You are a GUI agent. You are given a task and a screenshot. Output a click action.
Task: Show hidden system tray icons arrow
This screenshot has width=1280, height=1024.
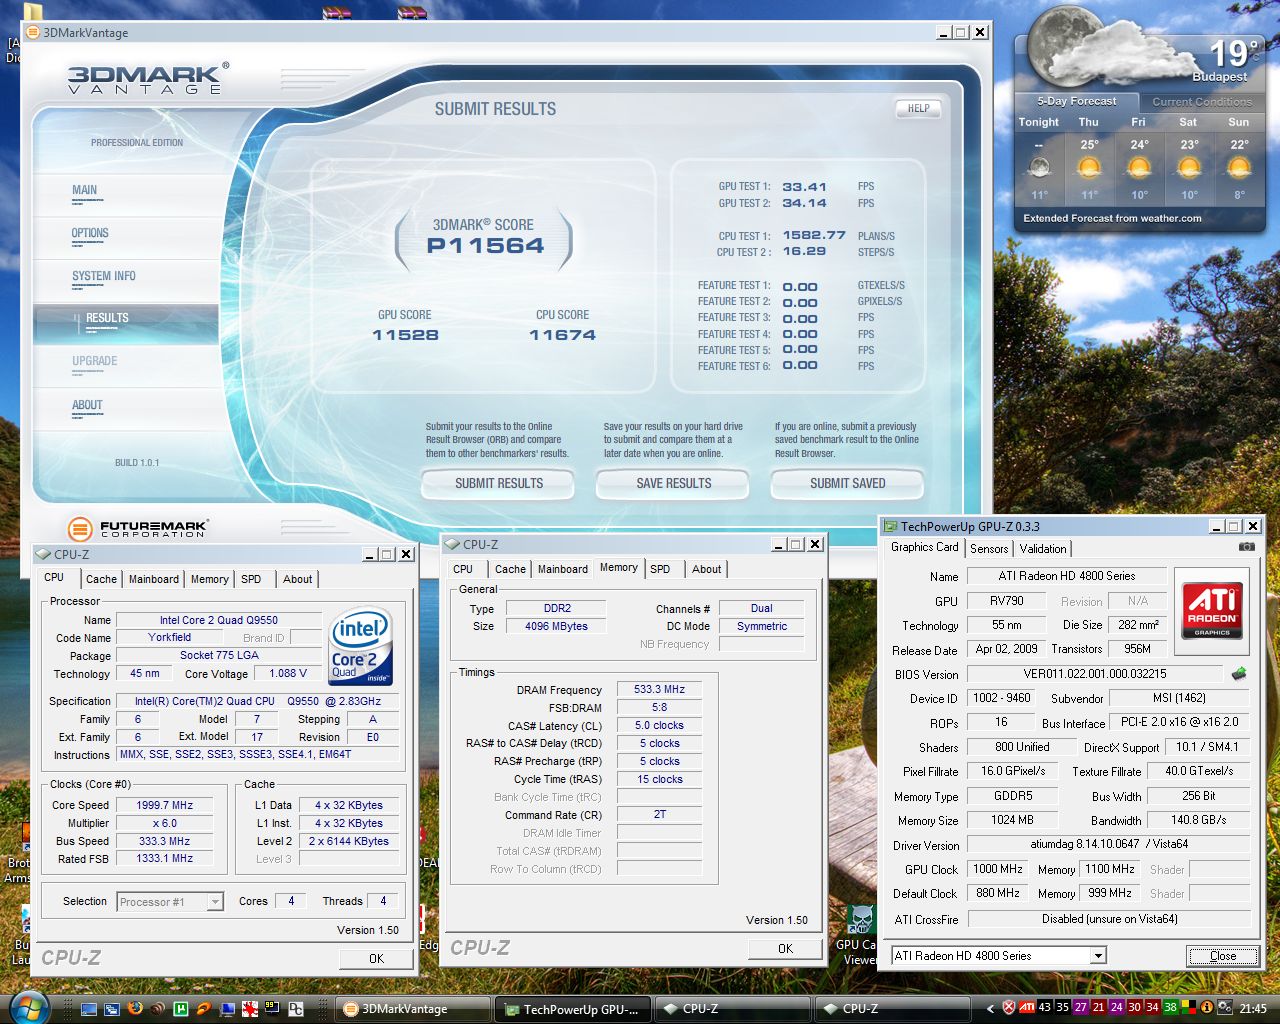[991, 1008]
